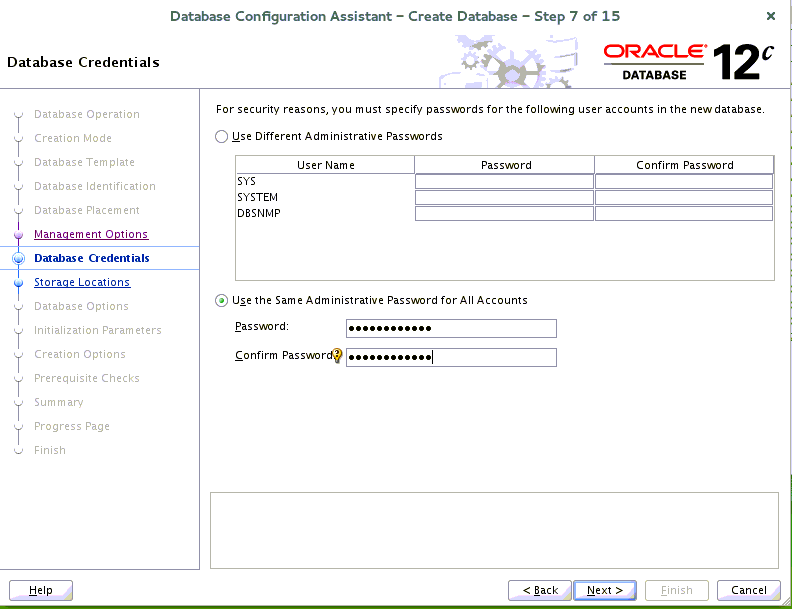Close the Database Configuration Assistant window

tap(770, 16)
